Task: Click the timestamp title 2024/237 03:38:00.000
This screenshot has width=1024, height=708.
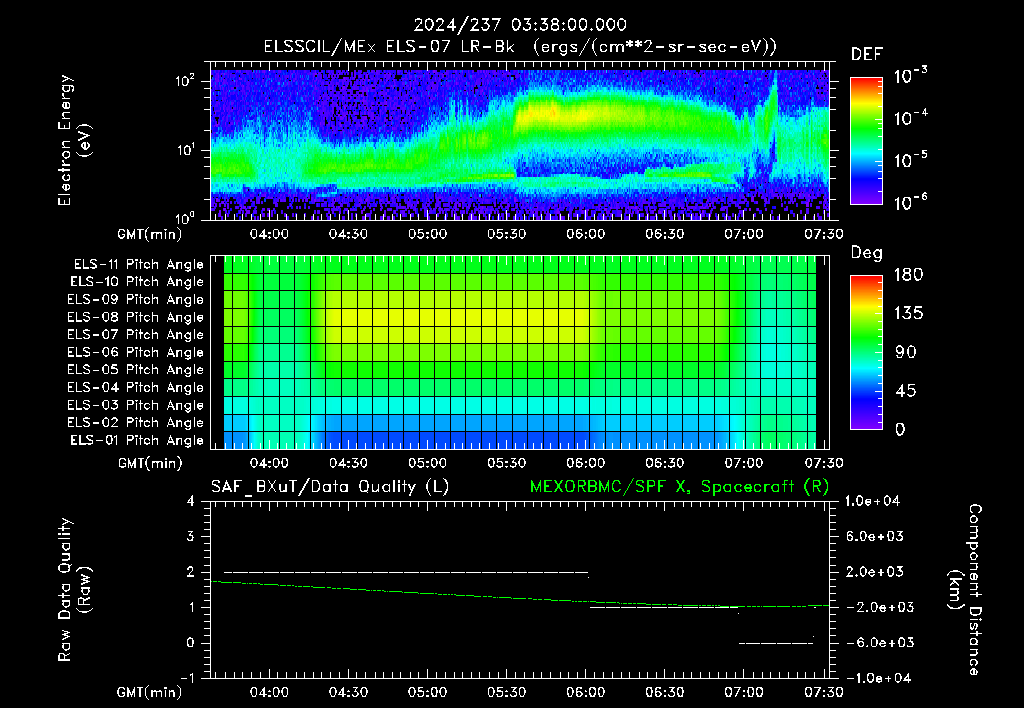Action: point(520,25)
